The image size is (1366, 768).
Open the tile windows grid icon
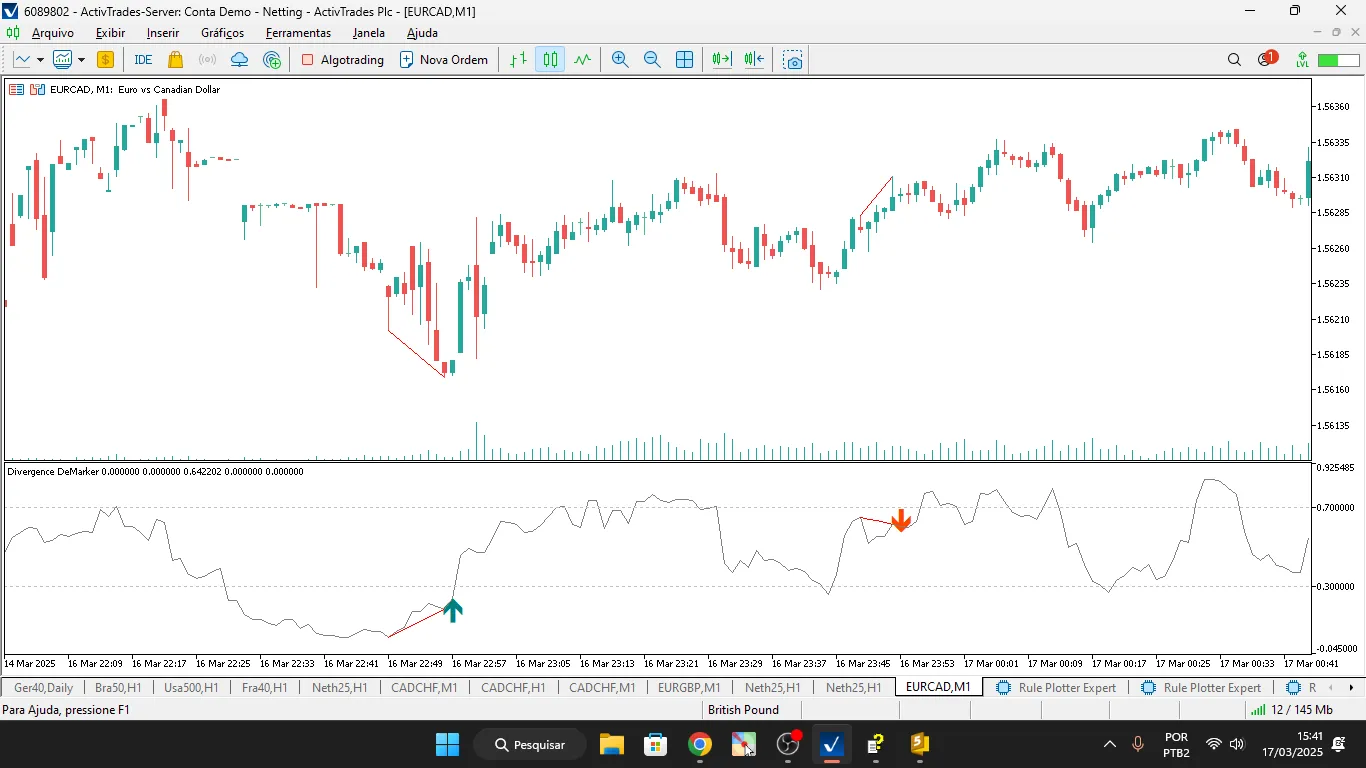pos(684,59)
